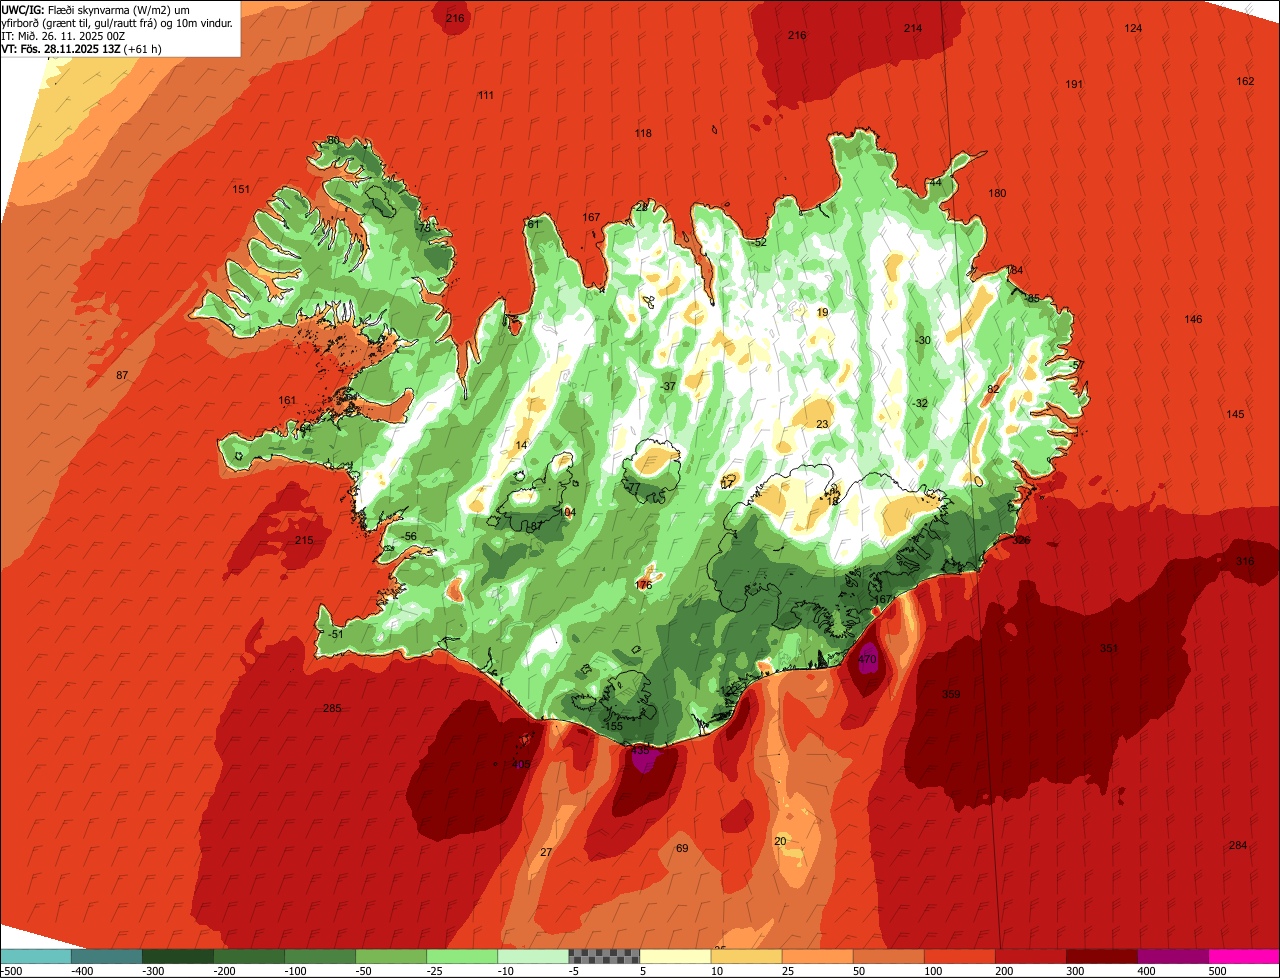
Task: Click the "161" map value
Action: 288,401
